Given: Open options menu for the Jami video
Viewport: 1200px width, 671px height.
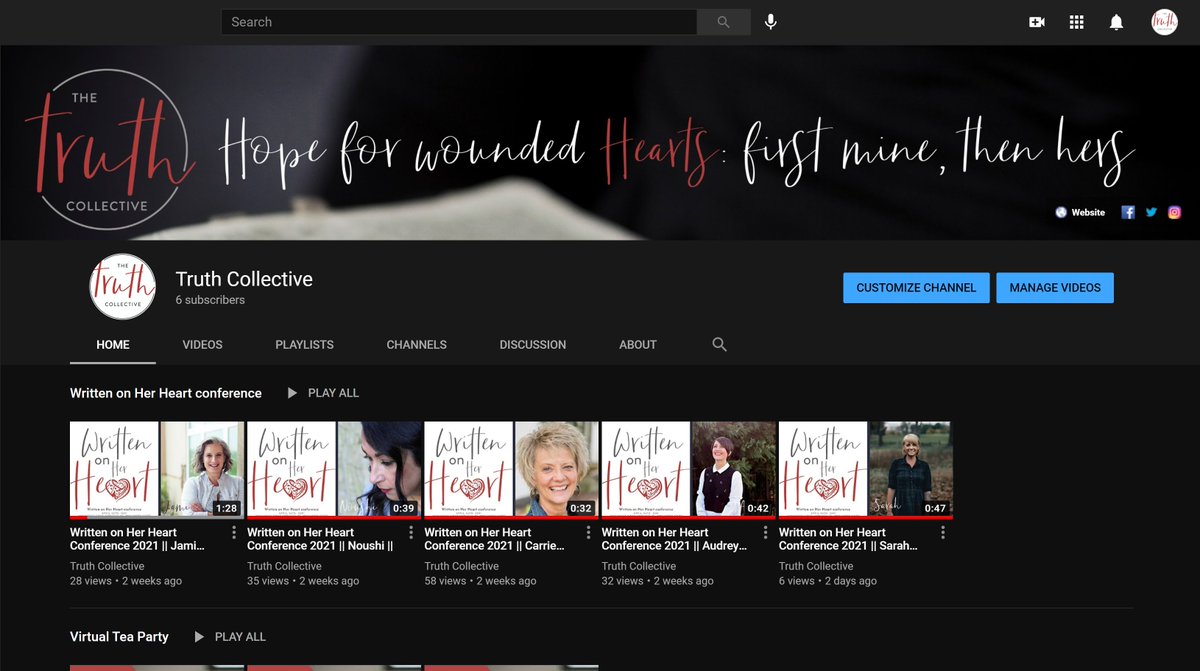Looking at the screenshot, I should (x=234, y=533).
